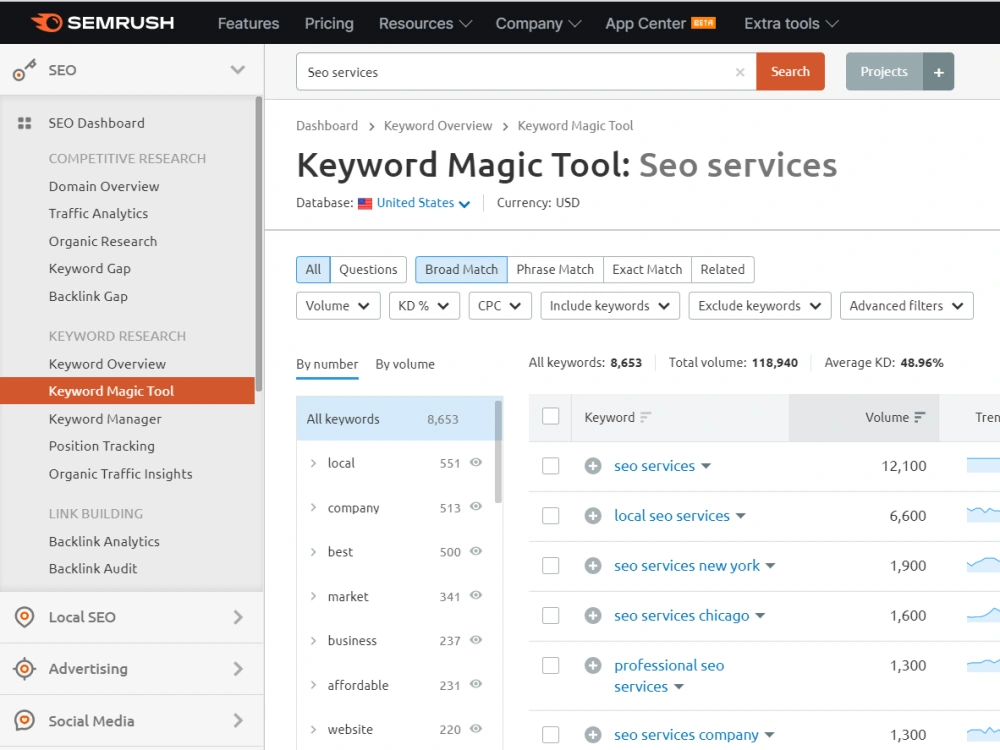Click the Semrush logo
The height and width of the screenshot is (750, 1000).
102,23
